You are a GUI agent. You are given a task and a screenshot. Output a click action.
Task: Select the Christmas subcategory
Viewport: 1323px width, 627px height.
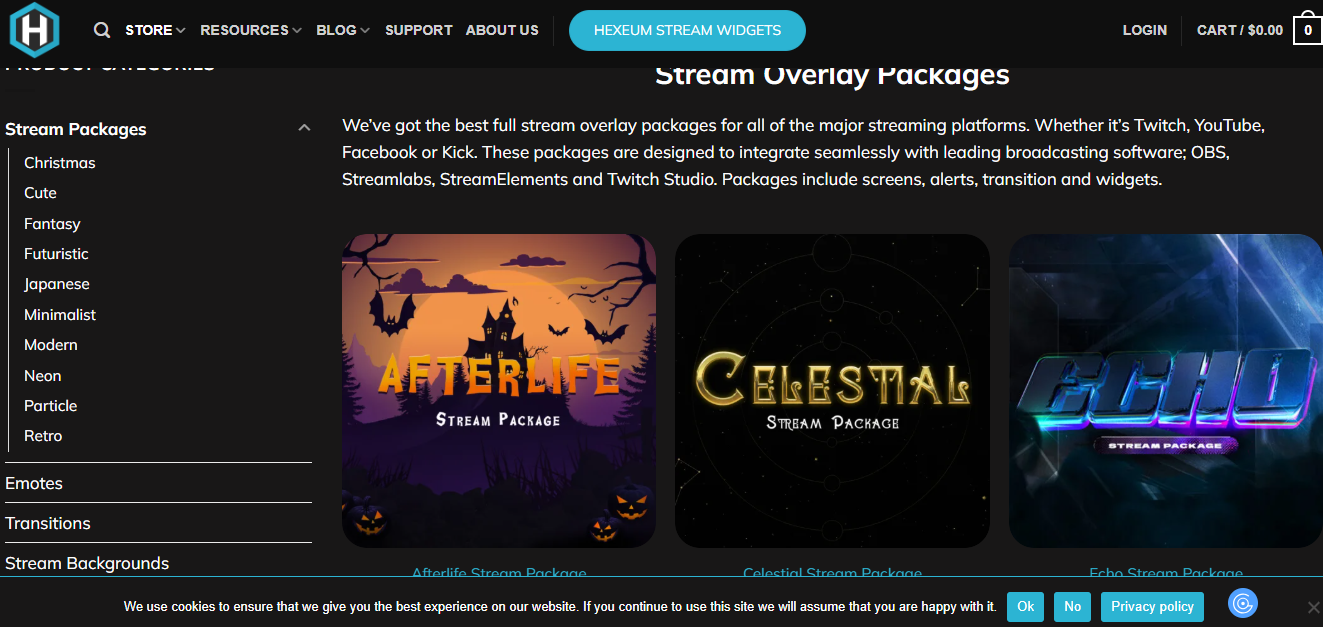[x=60, y=163]
